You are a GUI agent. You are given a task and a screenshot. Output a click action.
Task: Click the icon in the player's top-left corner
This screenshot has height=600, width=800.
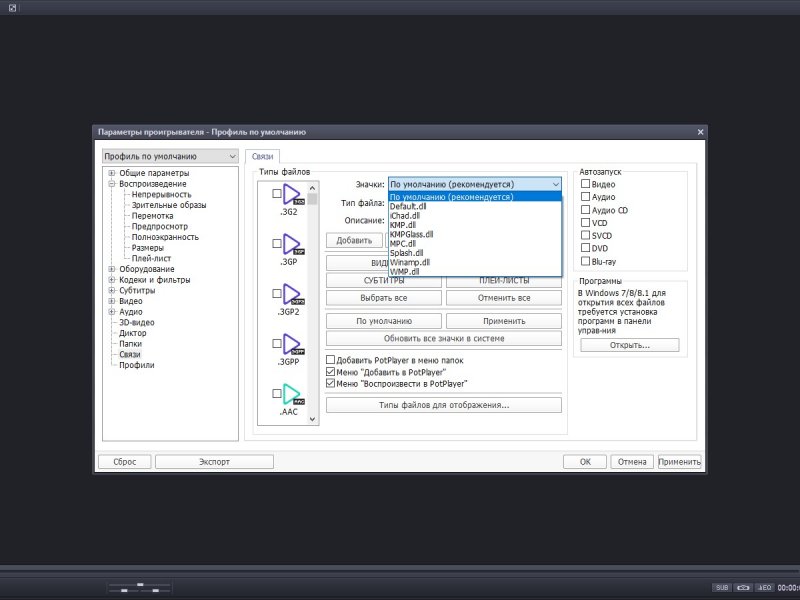(12, 8)
